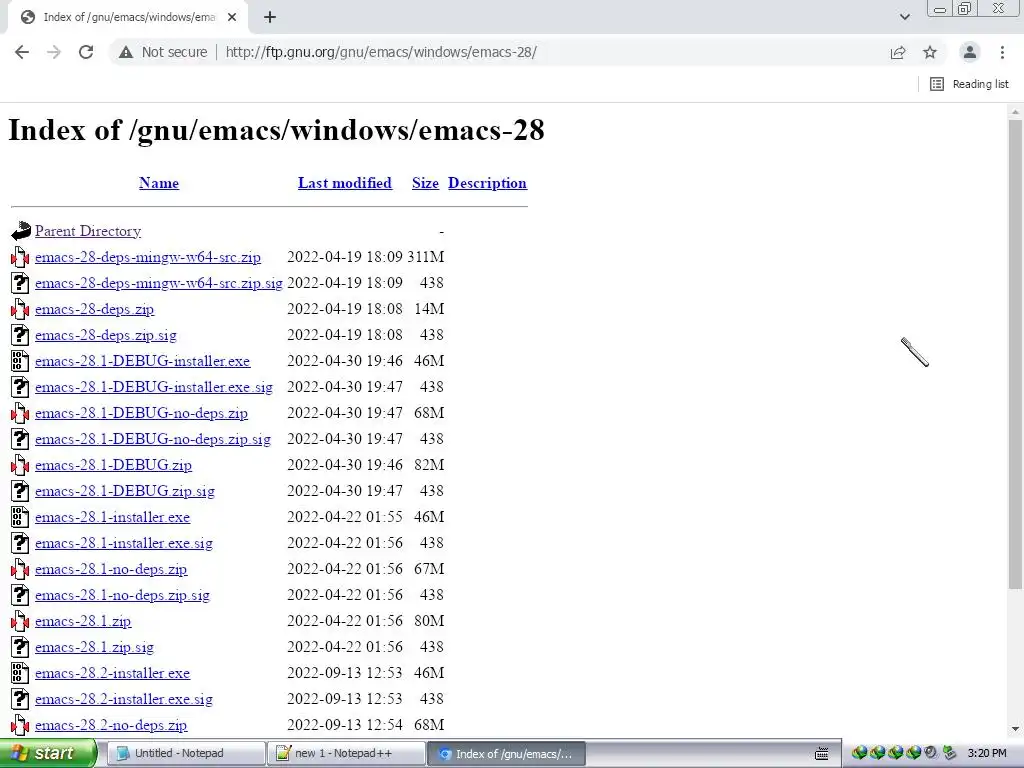Screen dimensions: 1024x768
Task: Click archive icon beside emacs-28.1.zip
Action: [x=20, y=621]
